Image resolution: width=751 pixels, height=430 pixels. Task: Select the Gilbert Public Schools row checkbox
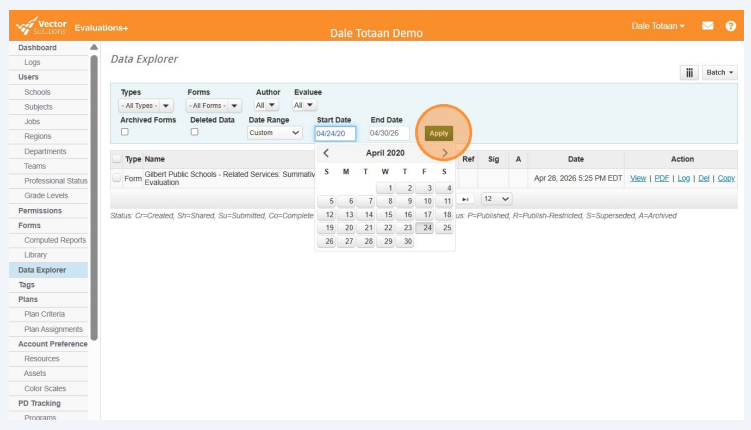[x=116, y=178]
